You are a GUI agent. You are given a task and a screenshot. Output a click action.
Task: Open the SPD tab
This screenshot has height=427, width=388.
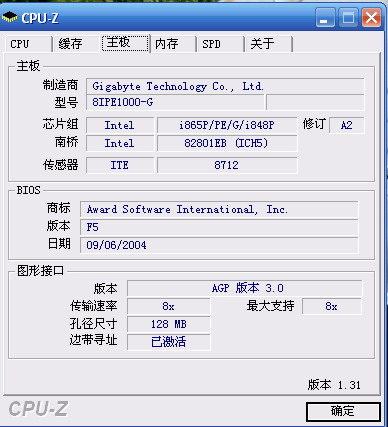coord(220,44)
